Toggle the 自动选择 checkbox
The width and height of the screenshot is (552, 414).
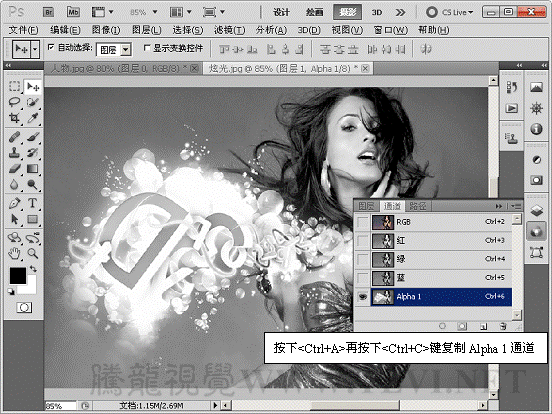tap(51, 47)
